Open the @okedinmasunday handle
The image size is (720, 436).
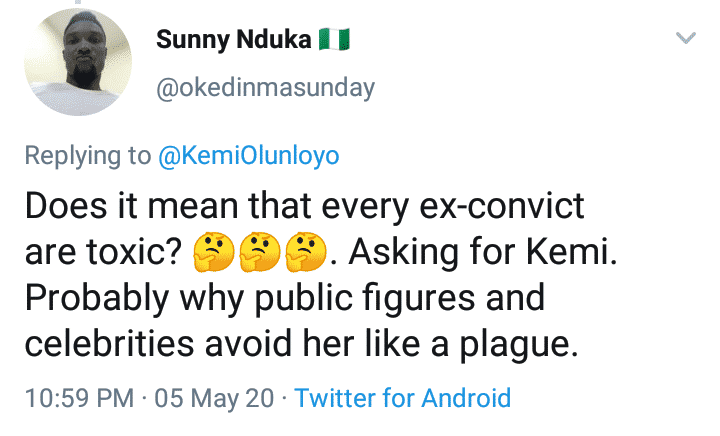(x=266, y=88)
